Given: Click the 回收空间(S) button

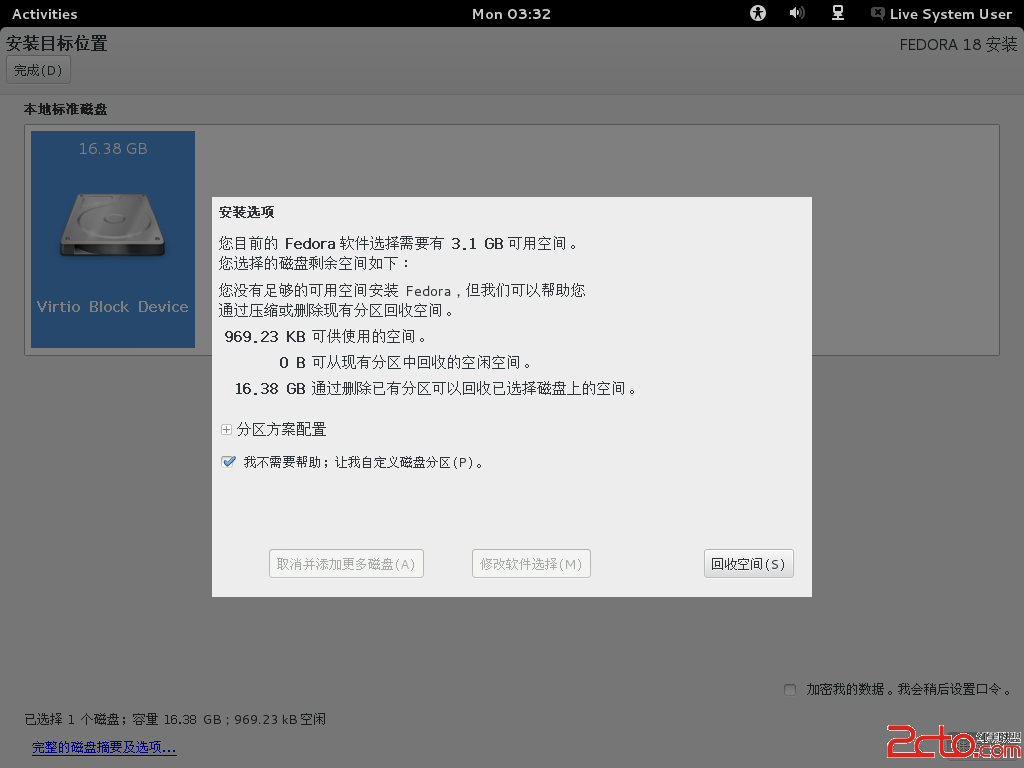Looking at the screenshot, I should [x=748, y=564].
